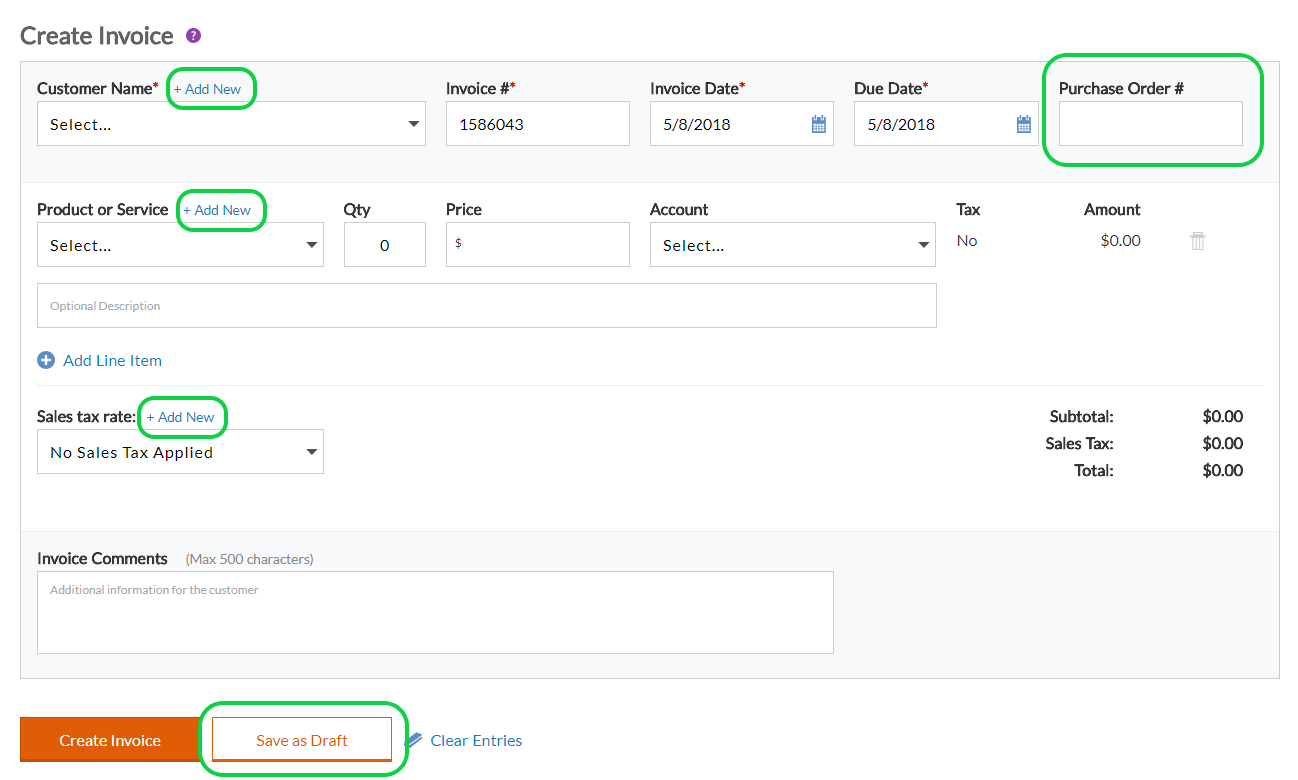Expand the Sales tax rate dropdown
Viewport: 1298px width, 780px height.
click(x=180, y=452)
